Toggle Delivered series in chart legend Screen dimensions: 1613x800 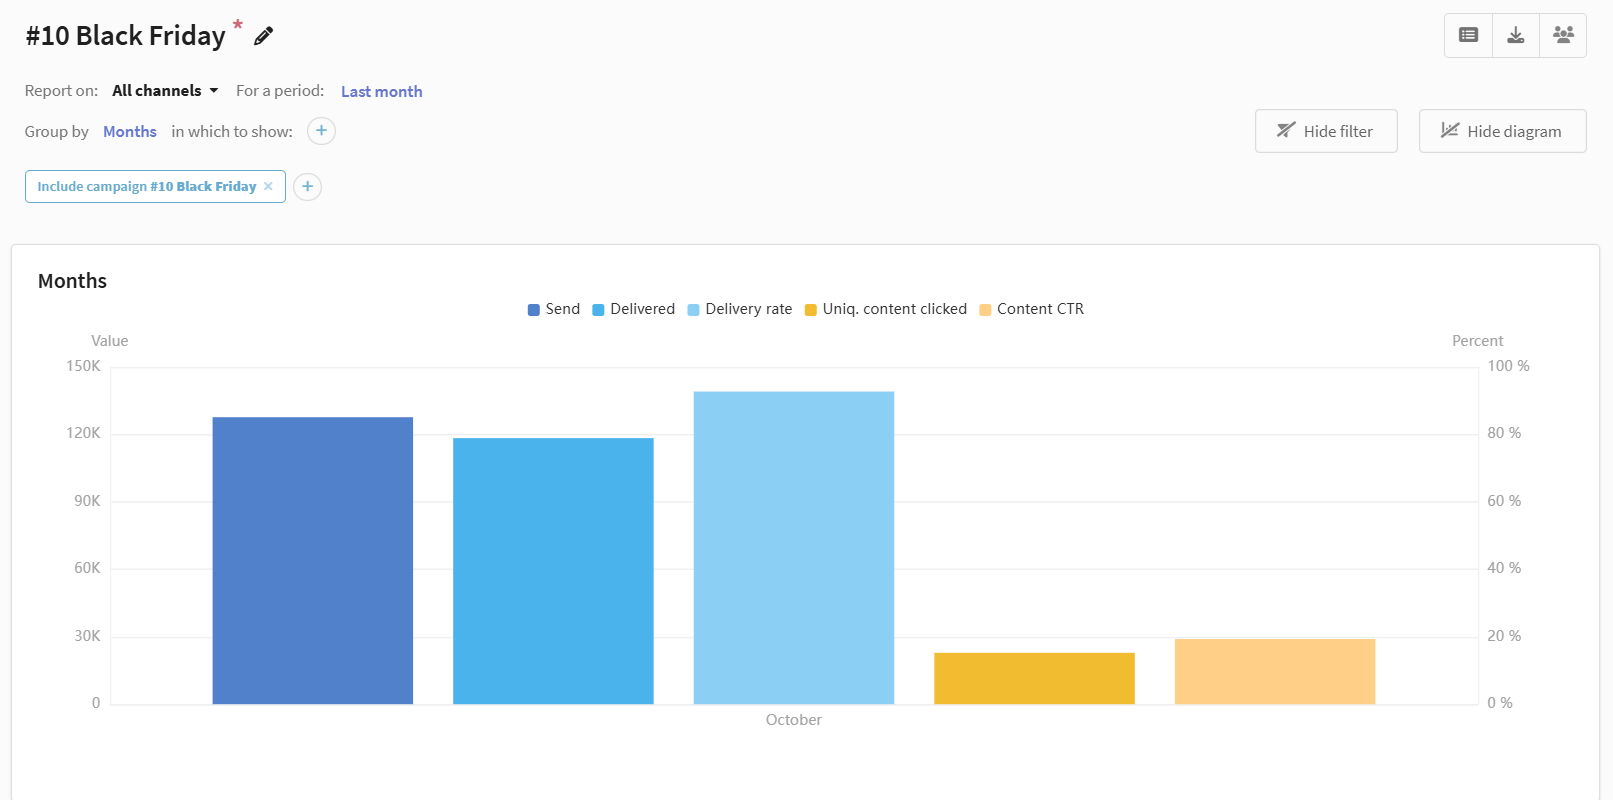tap(634, 309)
